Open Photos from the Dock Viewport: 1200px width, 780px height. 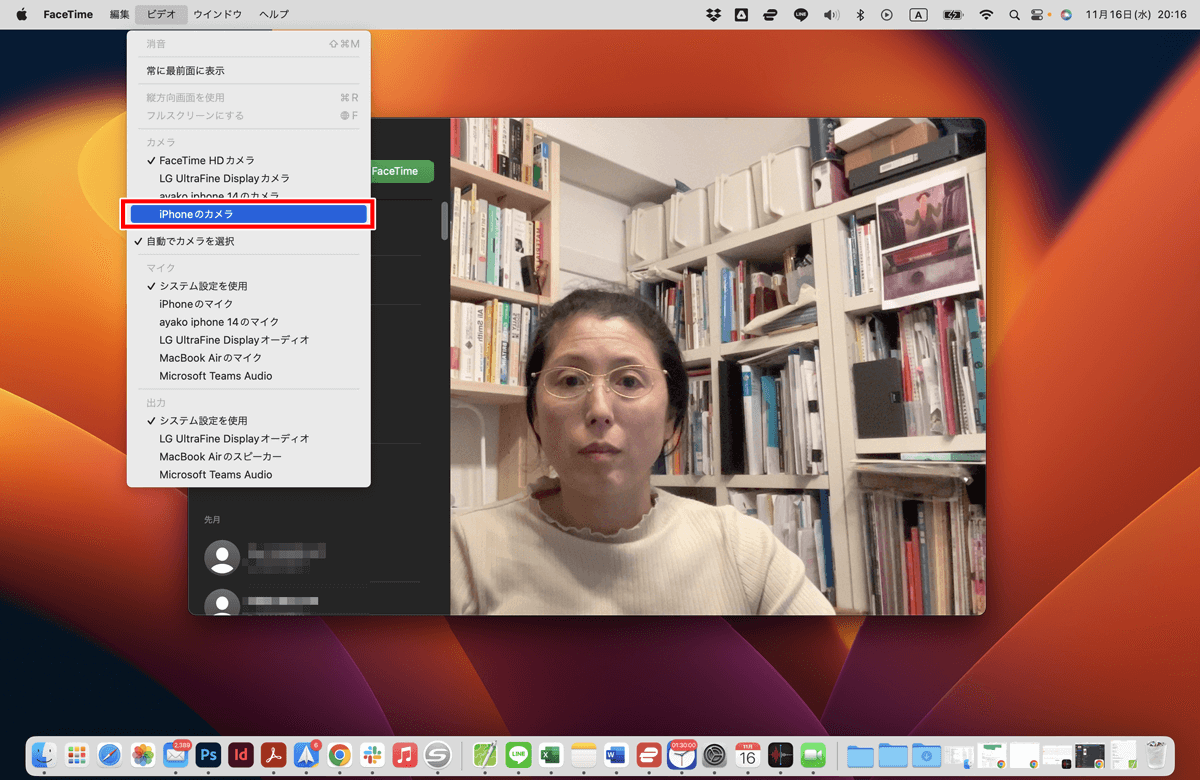[143, 755]
